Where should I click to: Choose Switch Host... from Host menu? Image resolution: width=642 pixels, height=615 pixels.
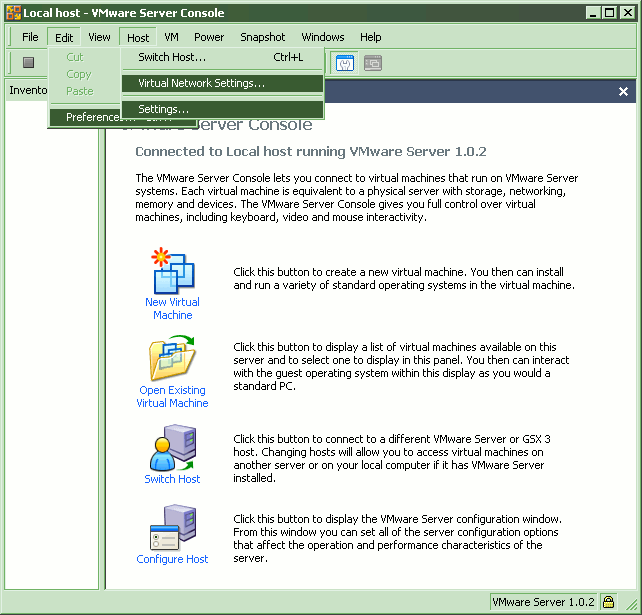(x=223, y=57)
